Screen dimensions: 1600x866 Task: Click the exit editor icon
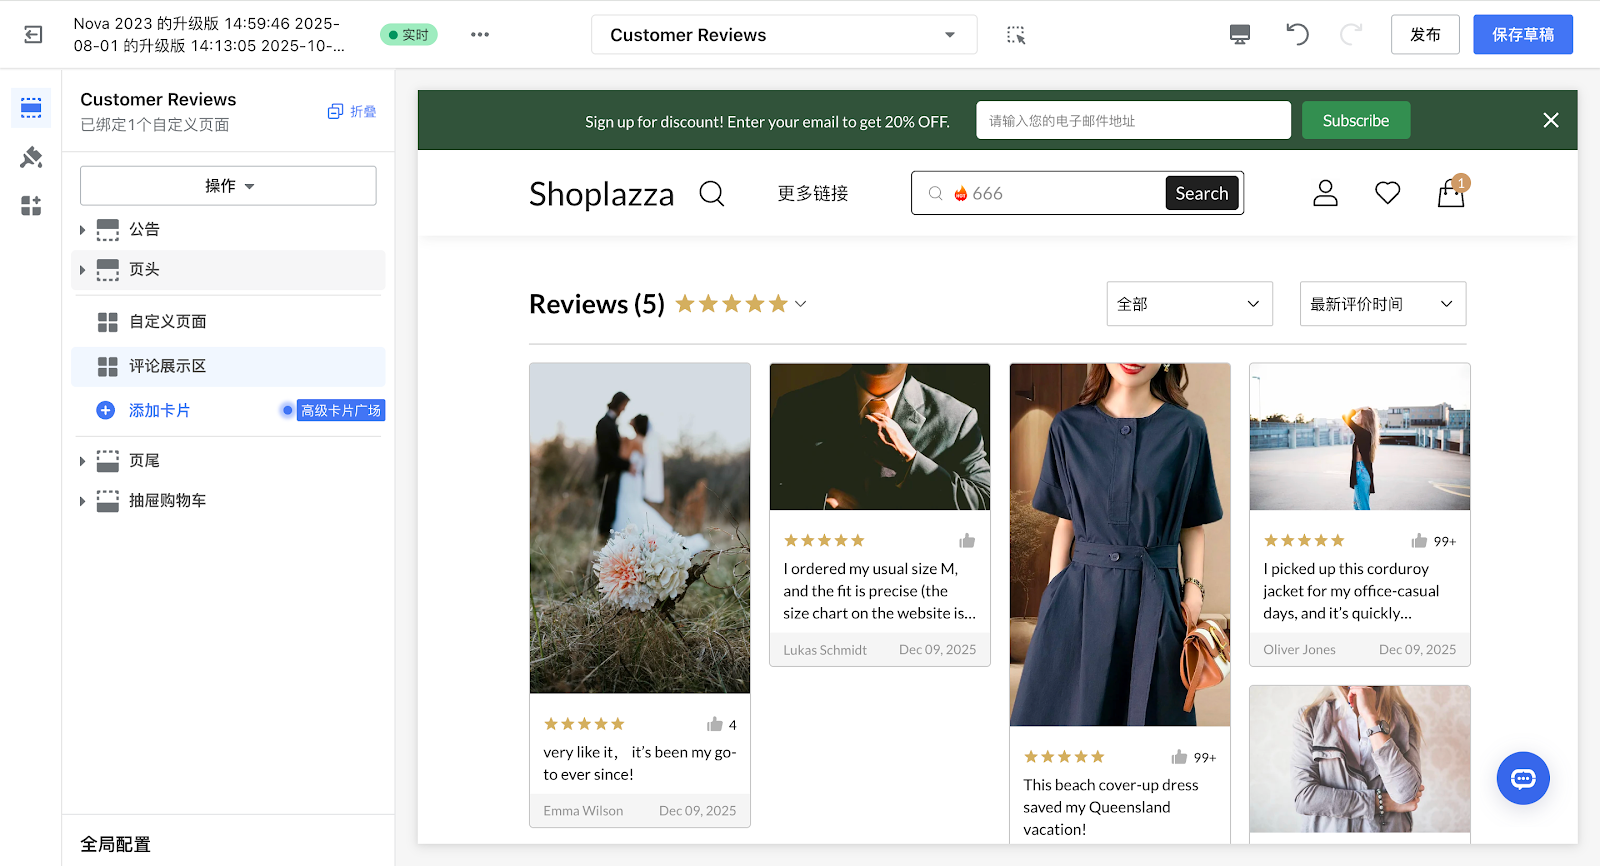[x=33, y=35]
